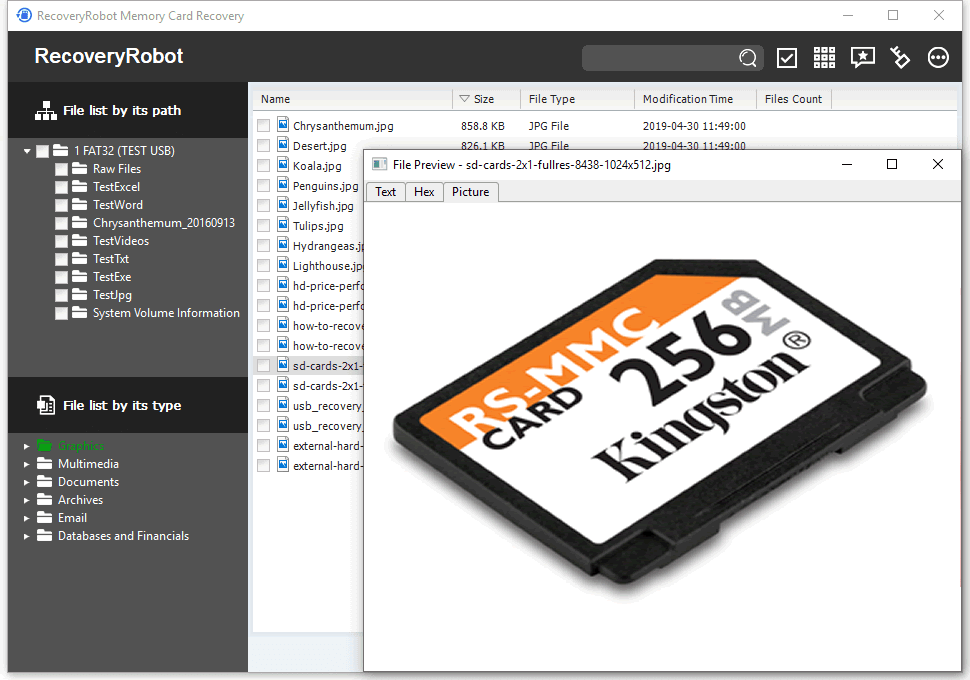Screen dimensions: 970x680
Task: Click the Documents folder icon
Action: [x=44, y=481]
